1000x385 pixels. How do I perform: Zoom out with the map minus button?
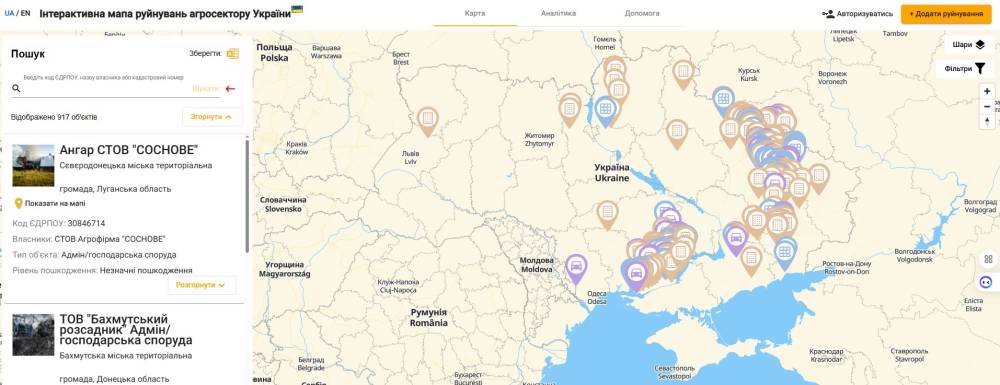tap(987, 106)
